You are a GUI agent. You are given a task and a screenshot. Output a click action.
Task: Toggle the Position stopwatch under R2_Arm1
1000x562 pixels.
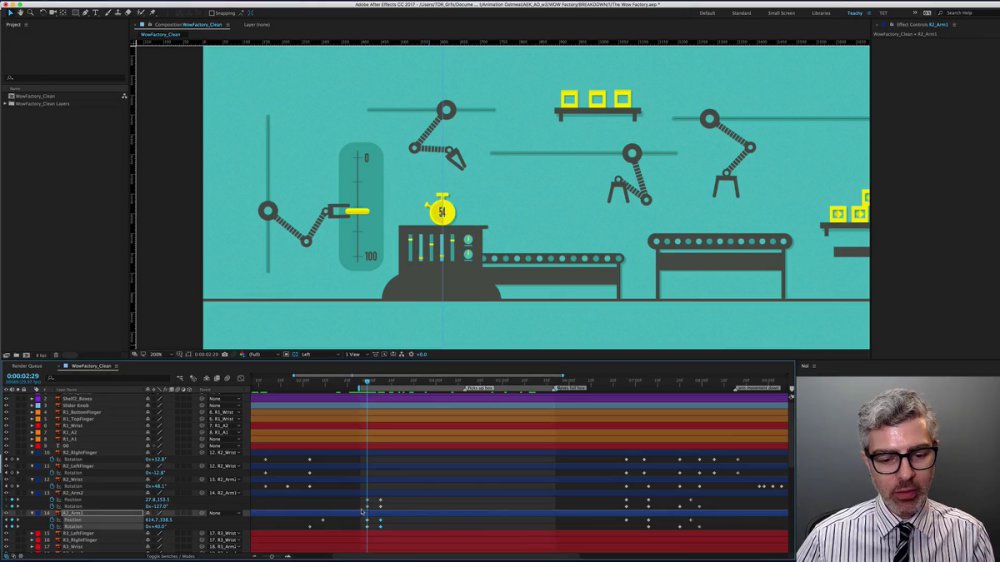coord(52,519)
